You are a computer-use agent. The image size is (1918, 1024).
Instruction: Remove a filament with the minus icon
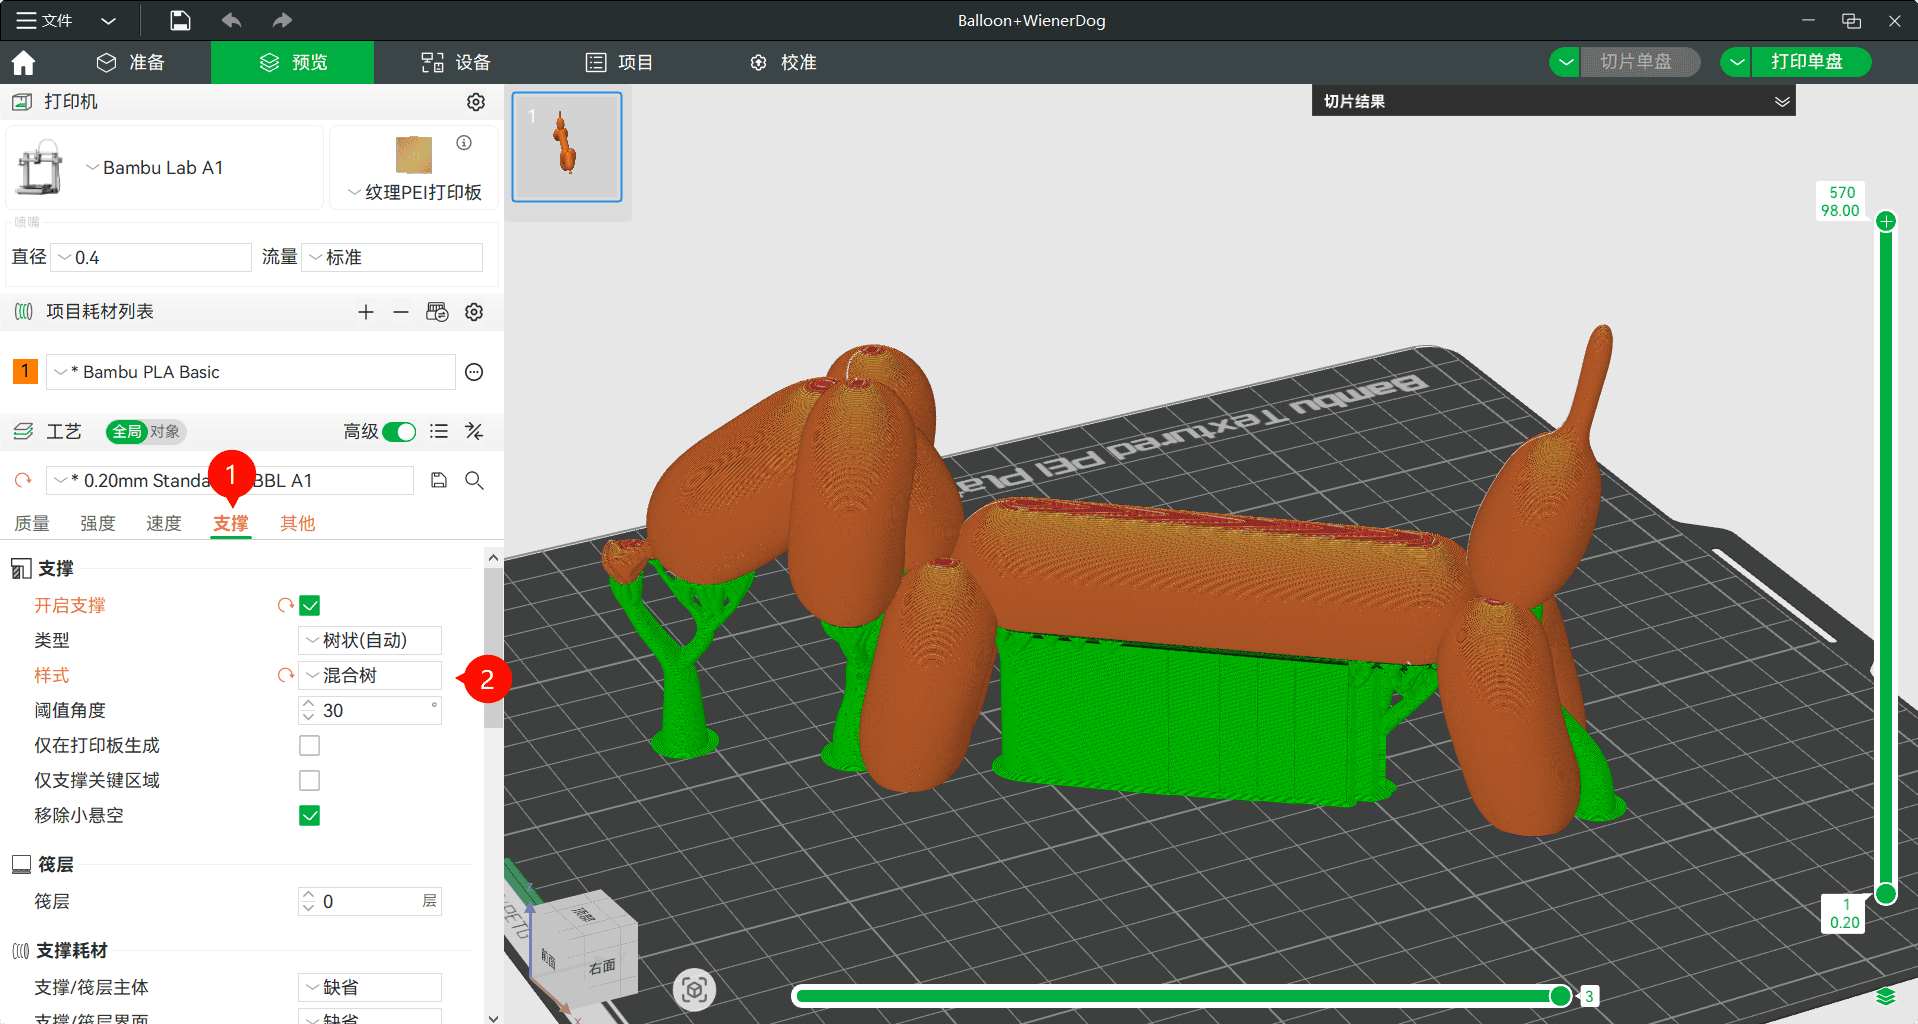pos(401,312)
